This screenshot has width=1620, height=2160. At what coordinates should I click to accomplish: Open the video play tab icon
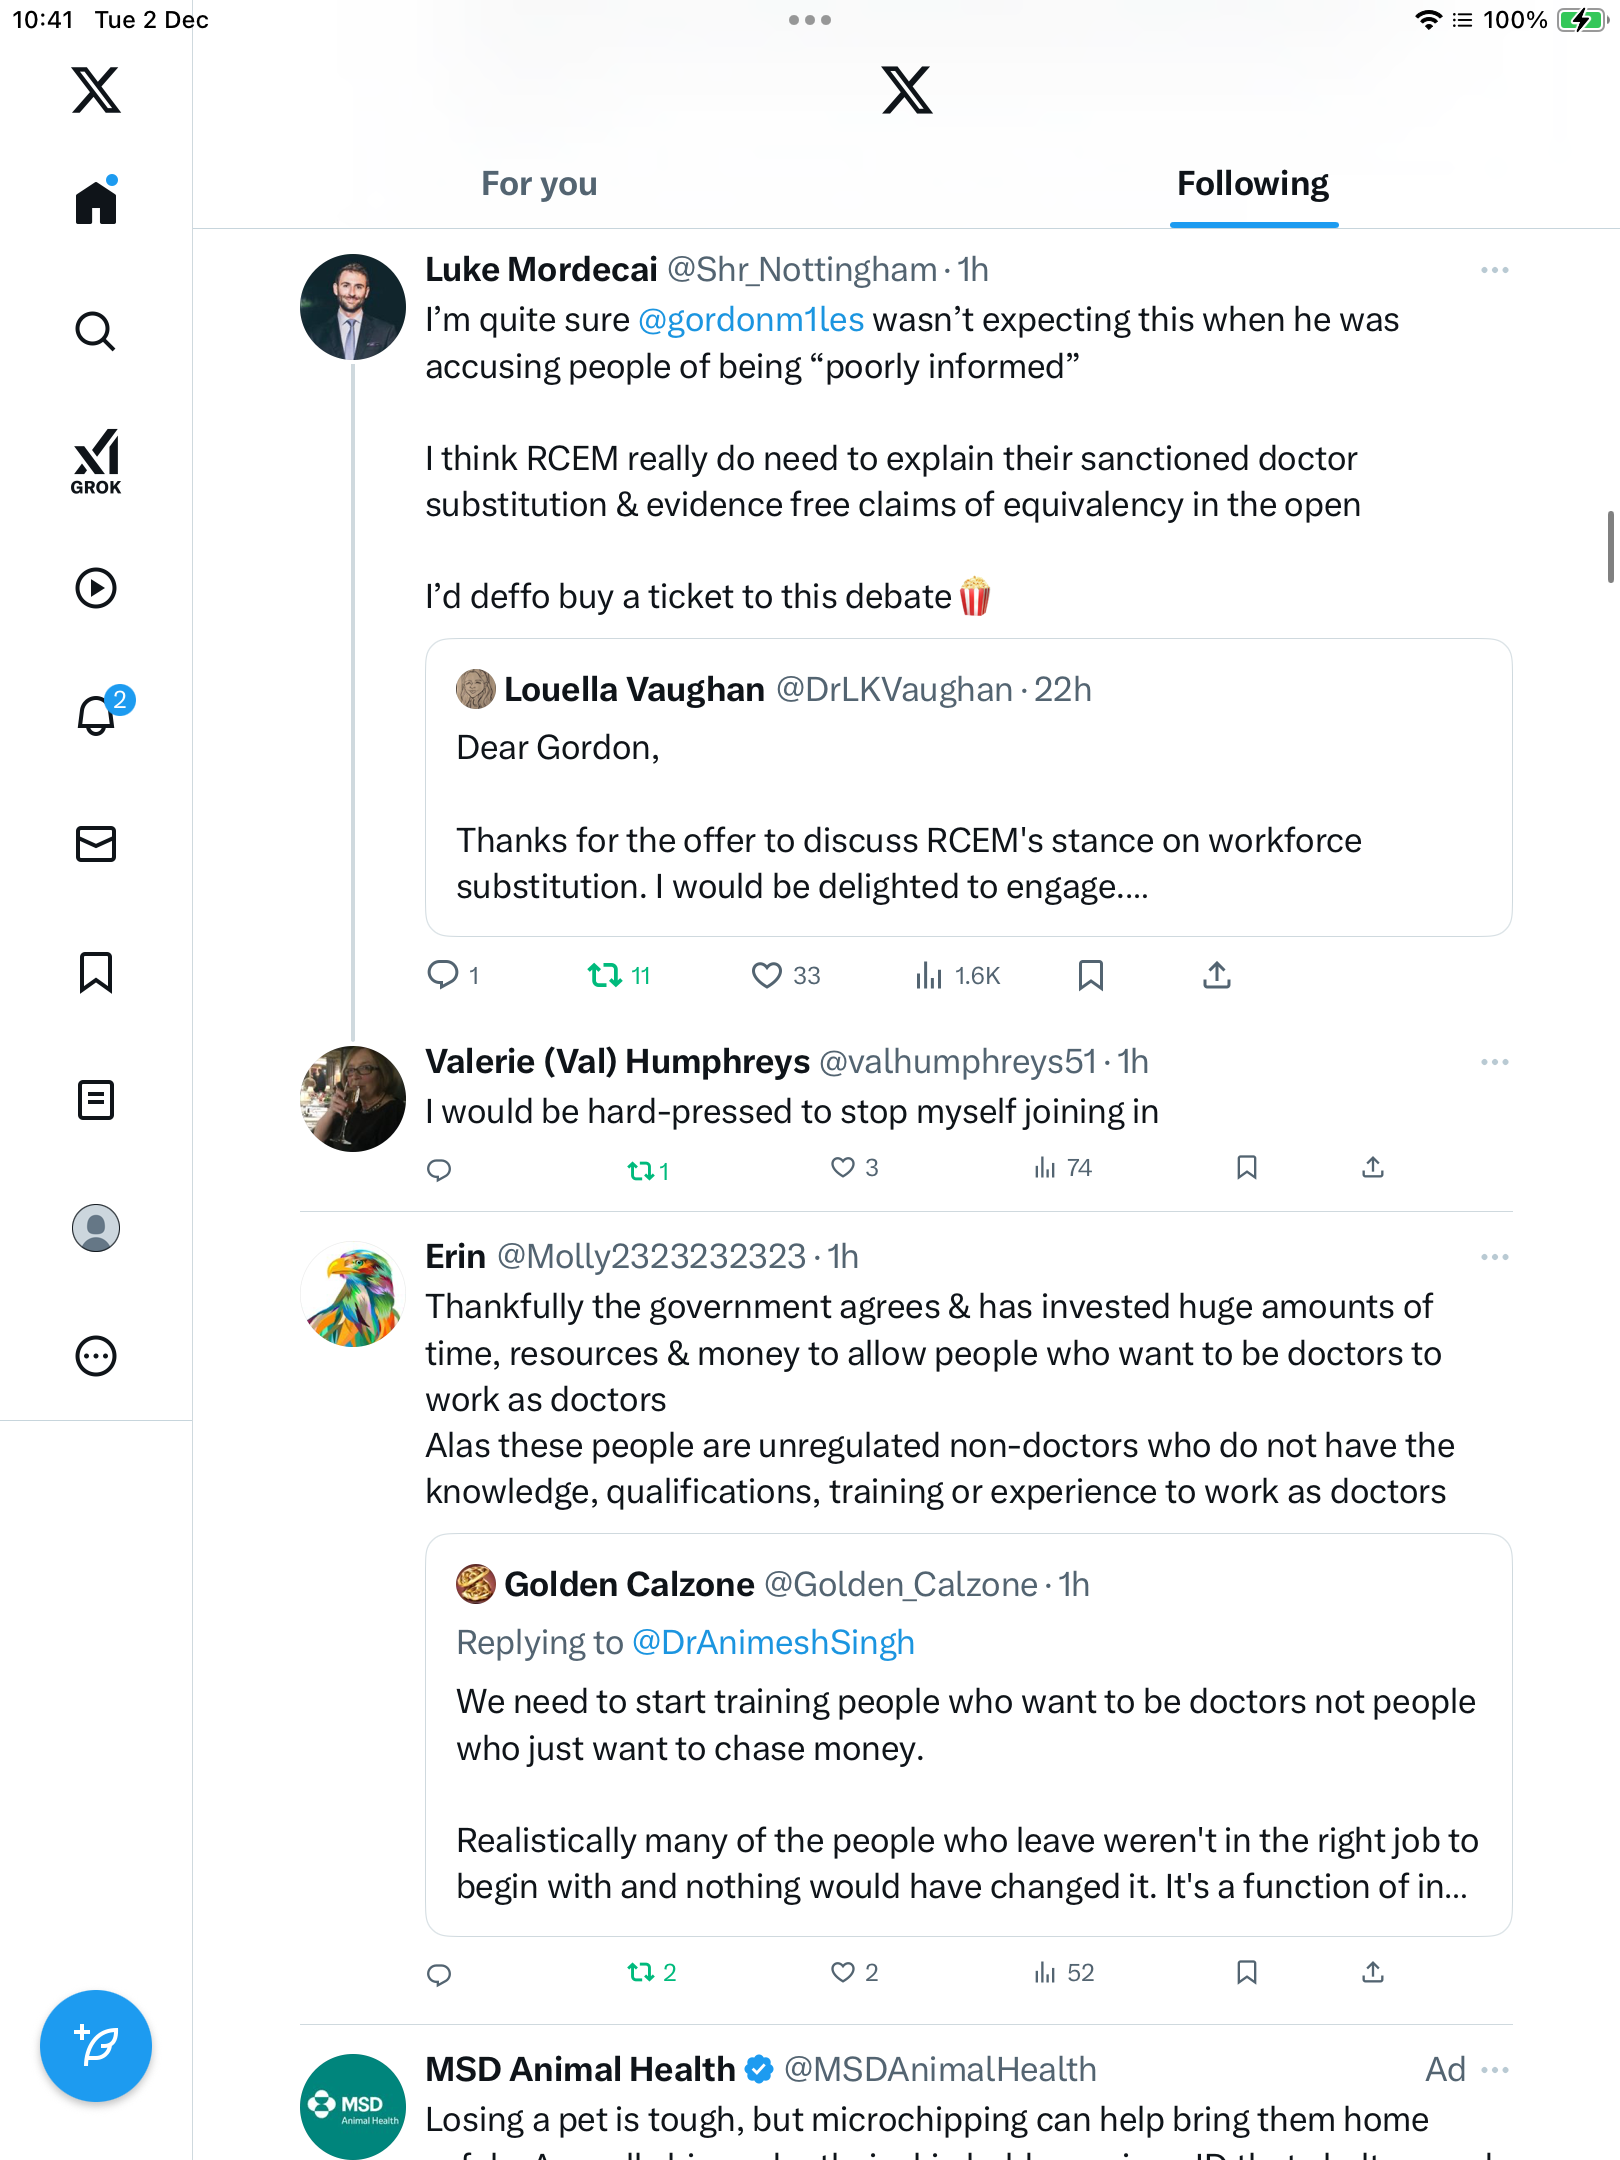pos(96,588)
